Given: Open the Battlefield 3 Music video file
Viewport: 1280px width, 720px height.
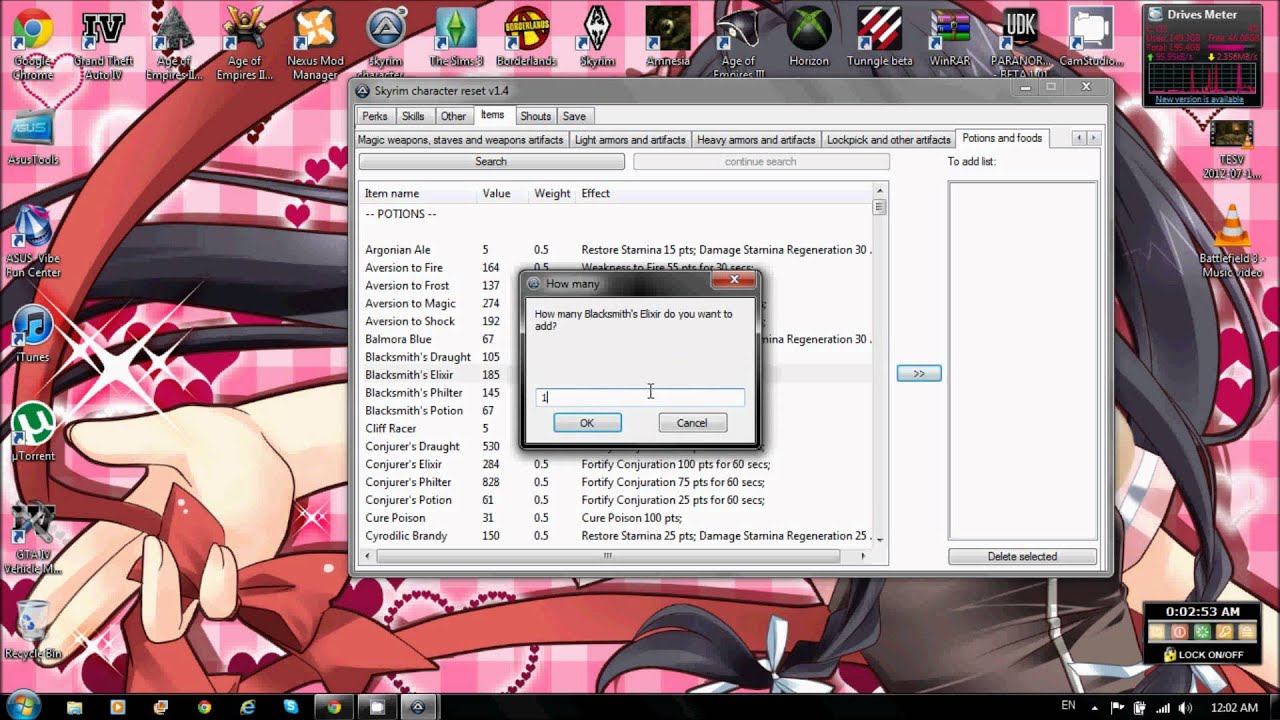Looking at the screenshot, I should point(1231,240).
